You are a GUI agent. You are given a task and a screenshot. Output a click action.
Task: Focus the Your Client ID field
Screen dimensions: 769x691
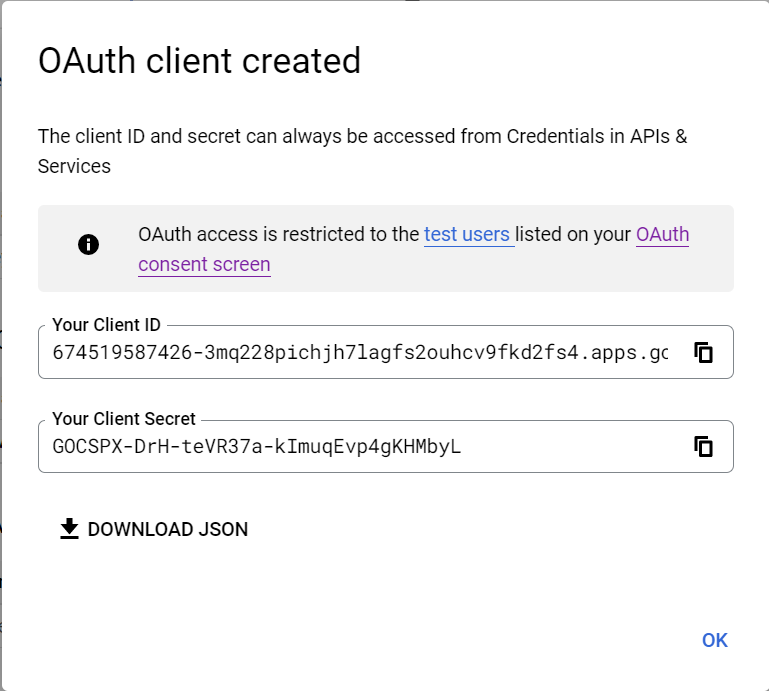tap(360, 352)
